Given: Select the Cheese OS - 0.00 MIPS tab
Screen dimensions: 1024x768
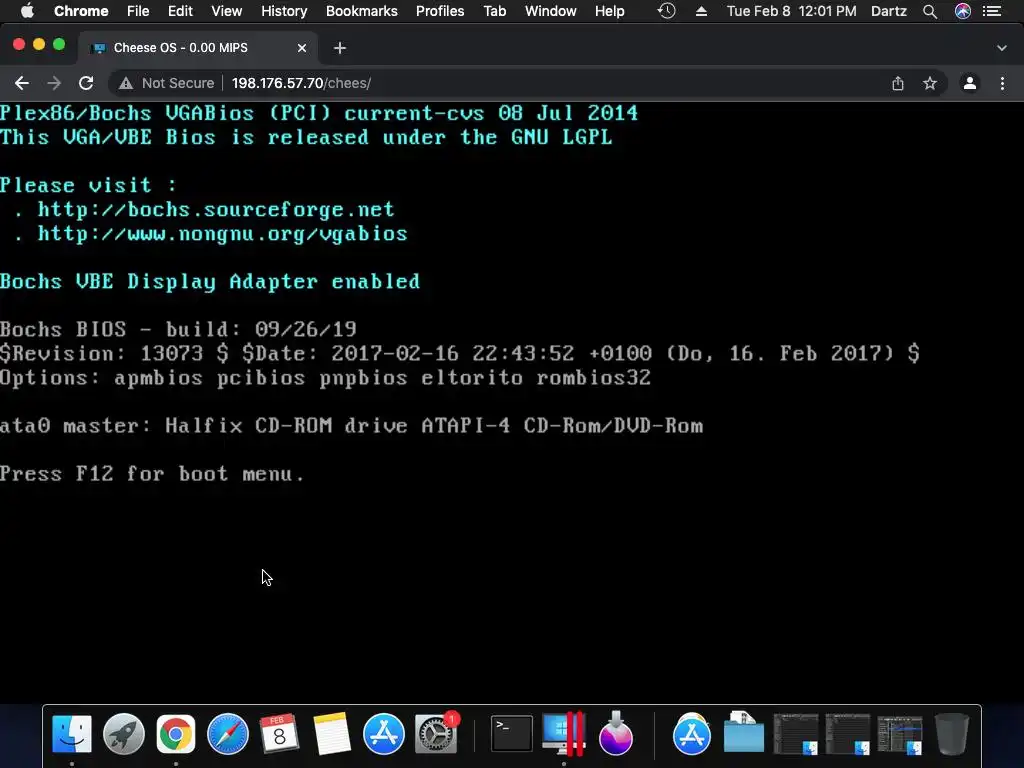Looking at the screenshot, I should [x=198, y=48].
